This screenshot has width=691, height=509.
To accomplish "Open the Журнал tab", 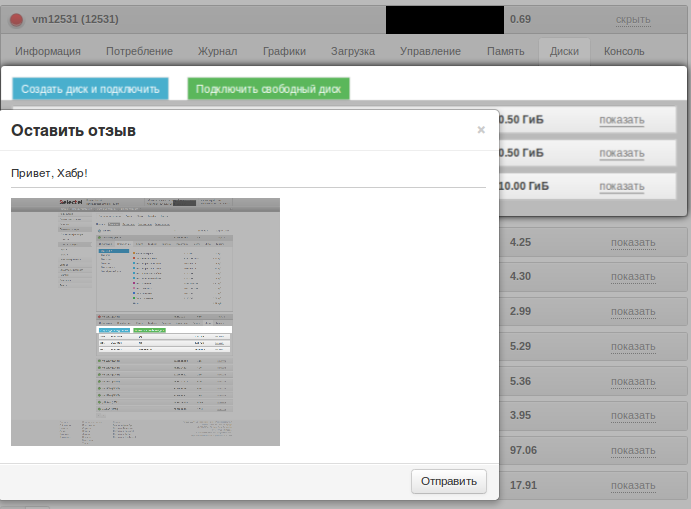I will tap(218, 51).
